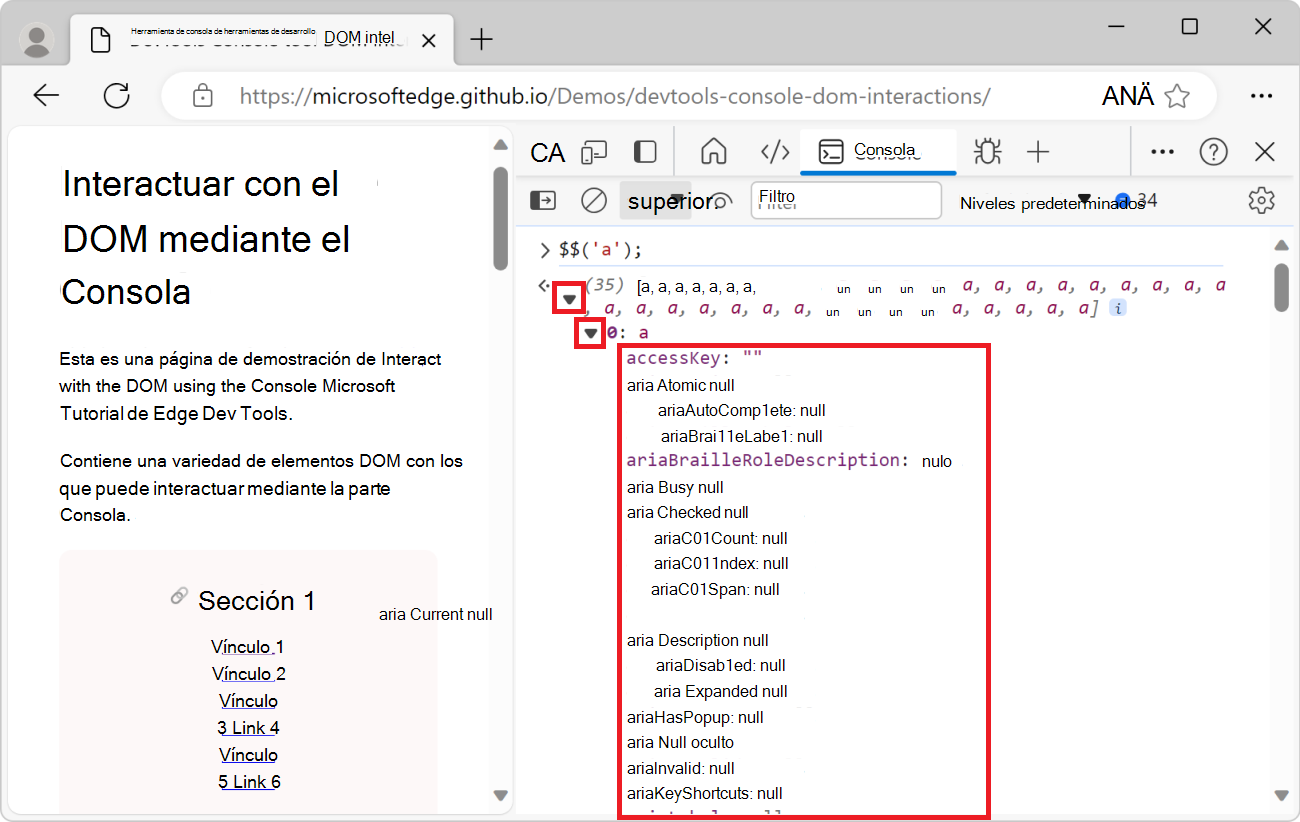Open the Sources panel icon
The width and height of the screenshot is (1300, 822).
click(x=775, y=152)
